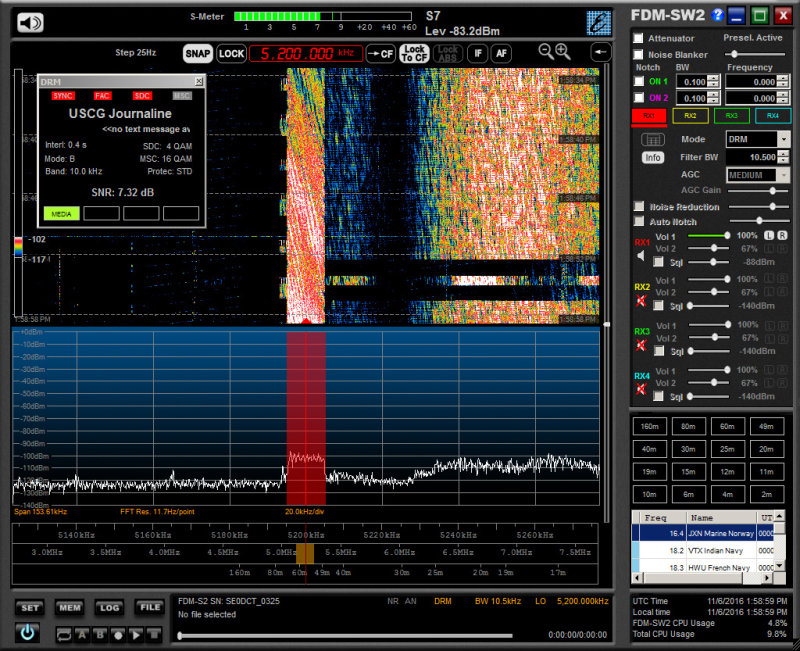Open the FILE button

click(x=149, y=607)
